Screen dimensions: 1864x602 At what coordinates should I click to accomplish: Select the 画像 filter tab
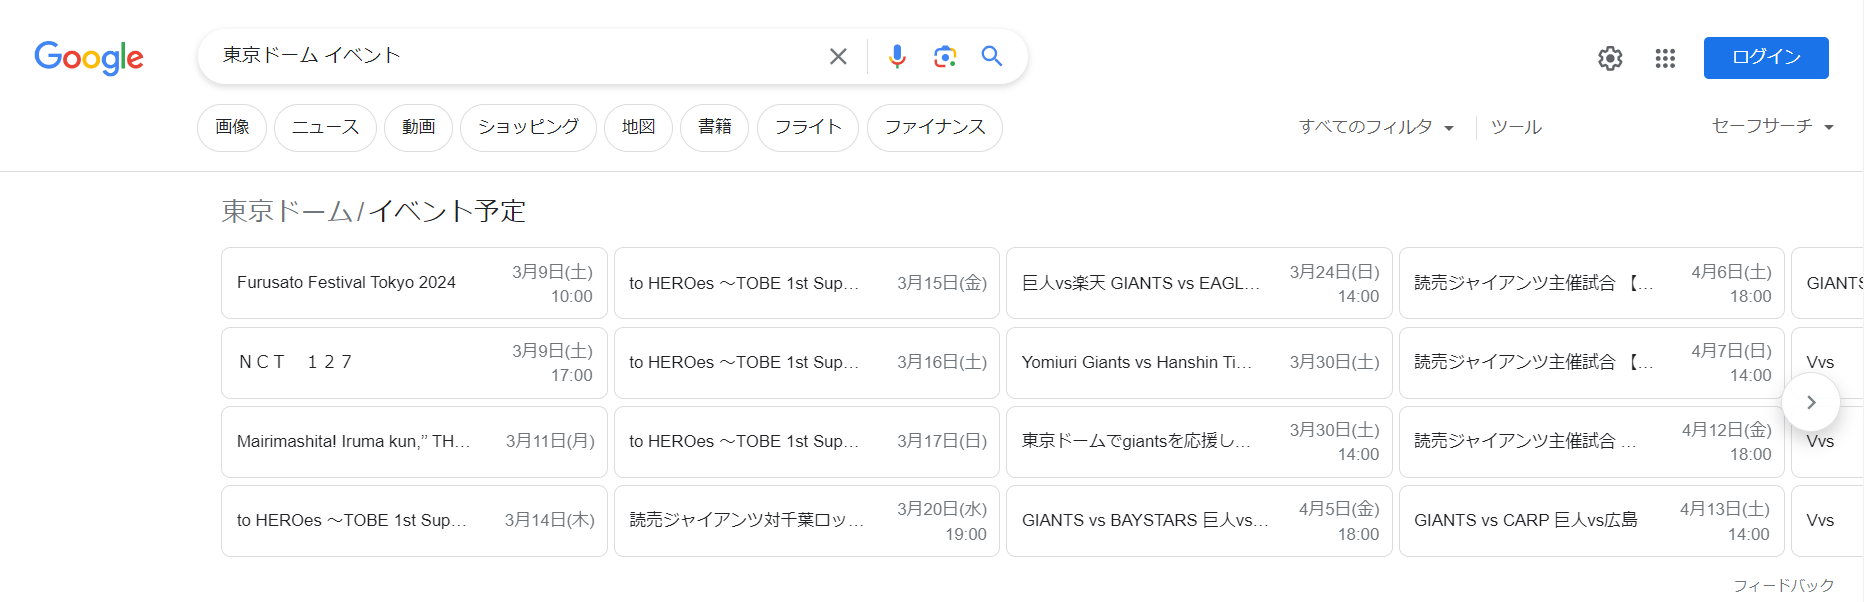tap(232, 128)
